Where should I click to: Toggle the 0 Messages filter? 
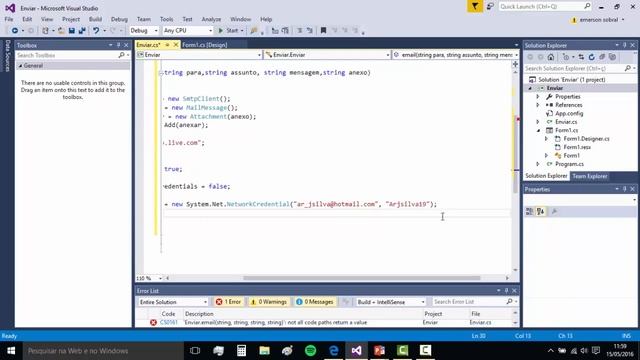point(315,302)
